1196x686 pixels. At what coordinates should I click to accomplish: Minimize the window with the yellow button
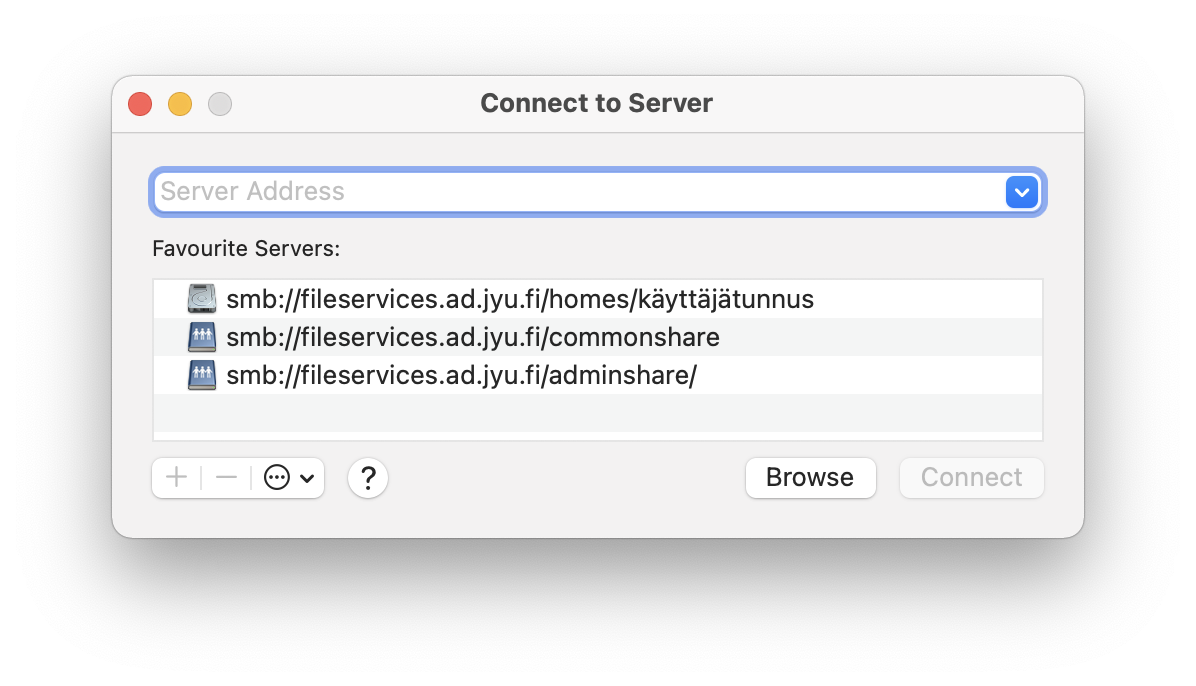(x=180, y=104)
